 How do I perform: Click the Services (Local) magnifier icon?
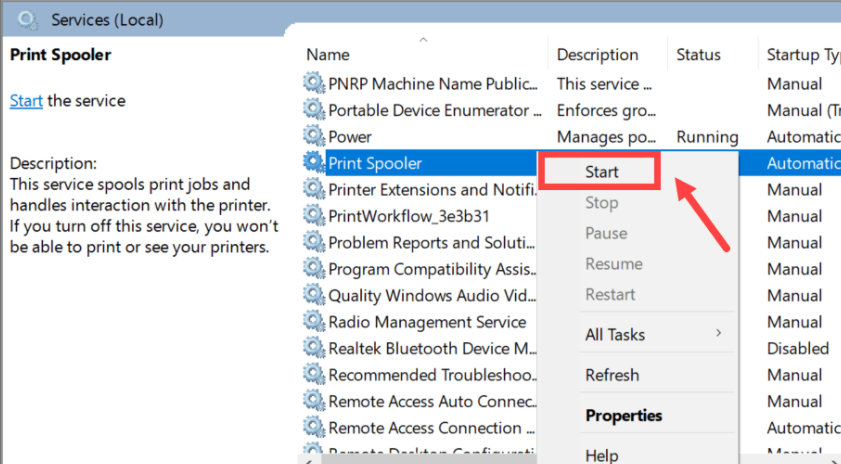28,19
